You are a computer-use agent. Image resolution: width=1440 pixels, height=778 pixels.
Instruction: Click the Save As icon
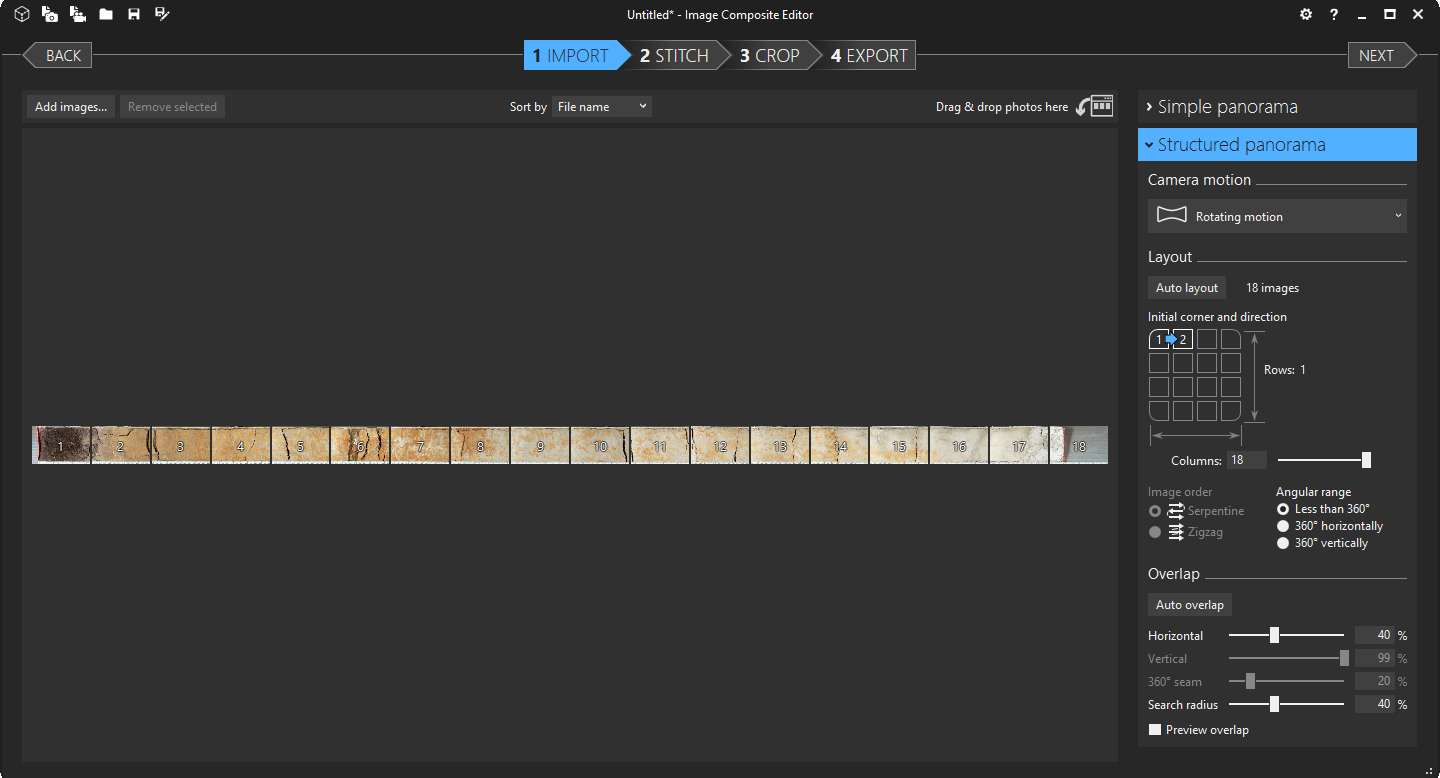(162, 14)
